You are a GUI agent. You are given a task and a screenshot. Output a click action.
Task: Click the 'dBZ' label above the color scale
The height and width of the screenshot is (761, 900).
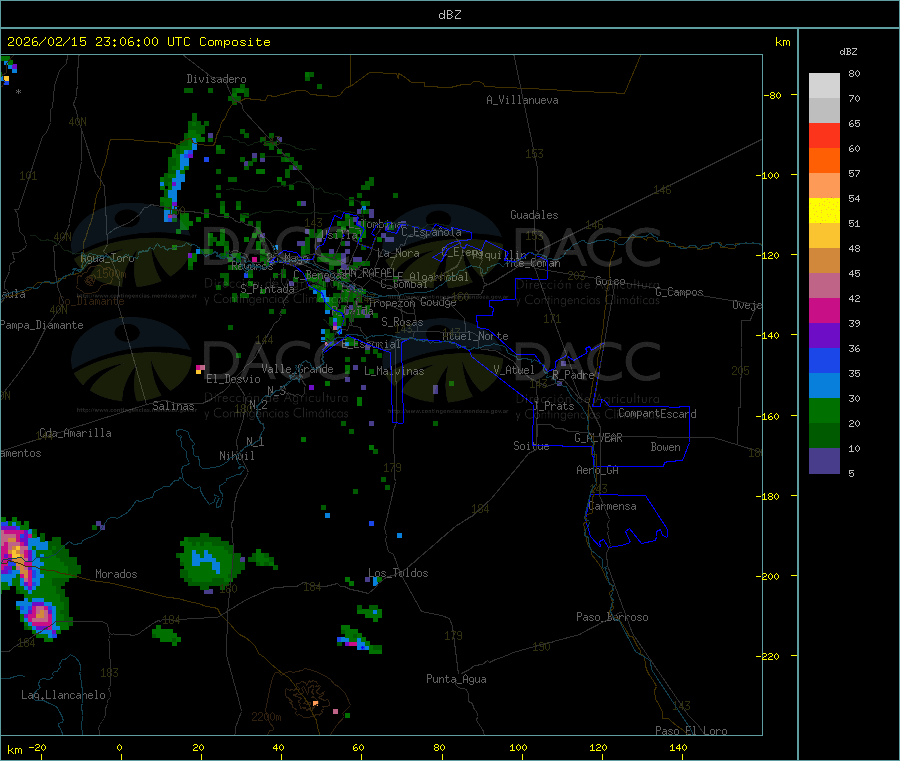tap(848, 52)
